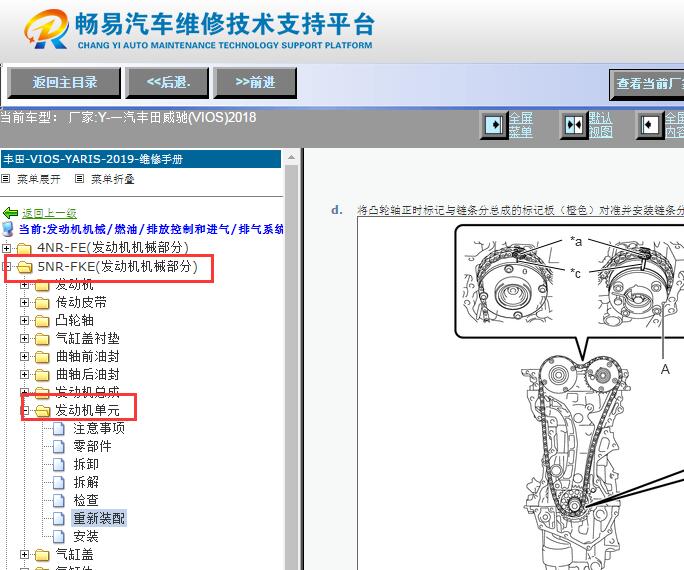This screenshot has width=684, height=570.
Task: Click the 曲轴后油封 folder icon
Action: [x=42, y=375]
